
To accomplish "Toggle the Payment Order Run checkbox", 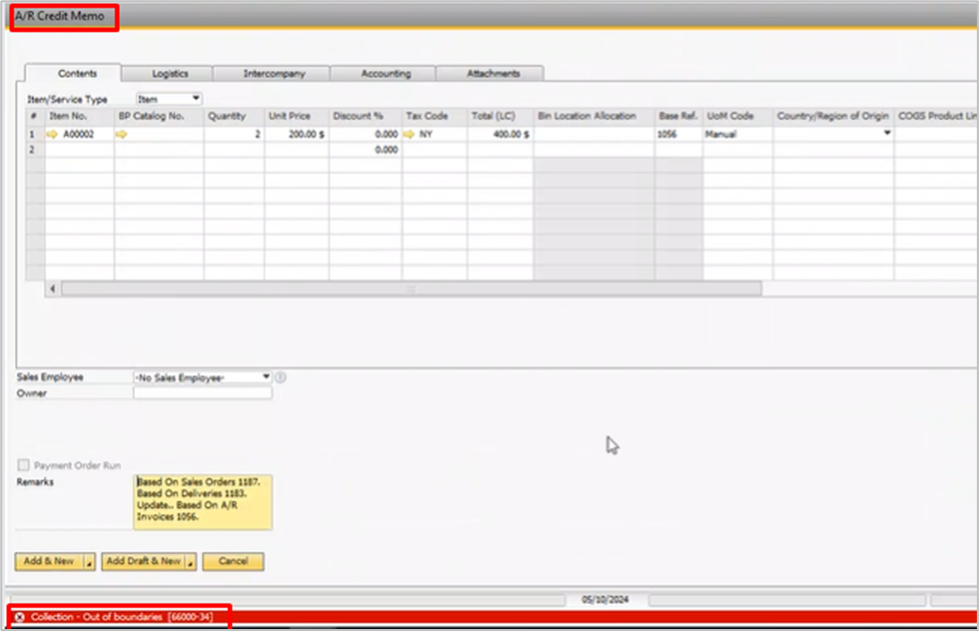I will (x=23, y=466).
